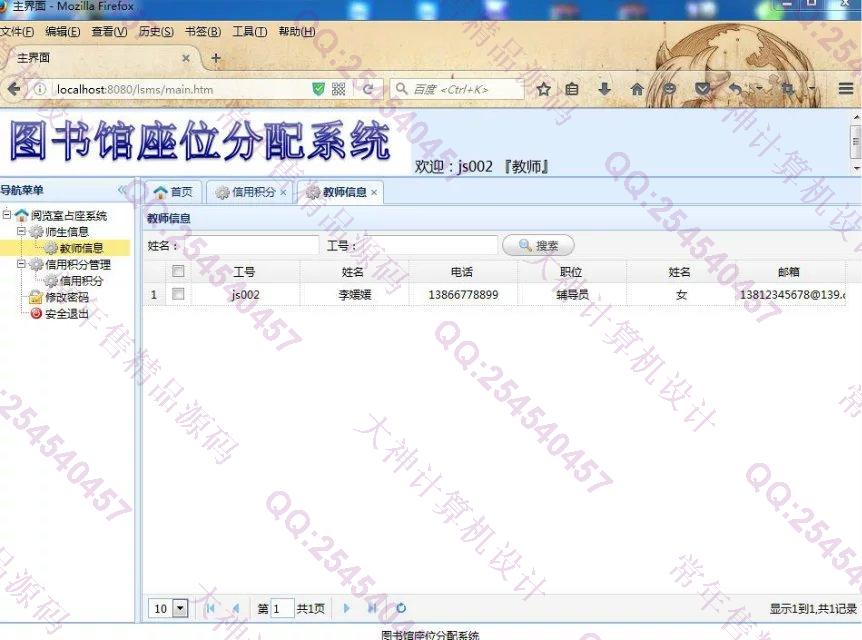Sort by the 电话 column header

click(x=462, y=272)
